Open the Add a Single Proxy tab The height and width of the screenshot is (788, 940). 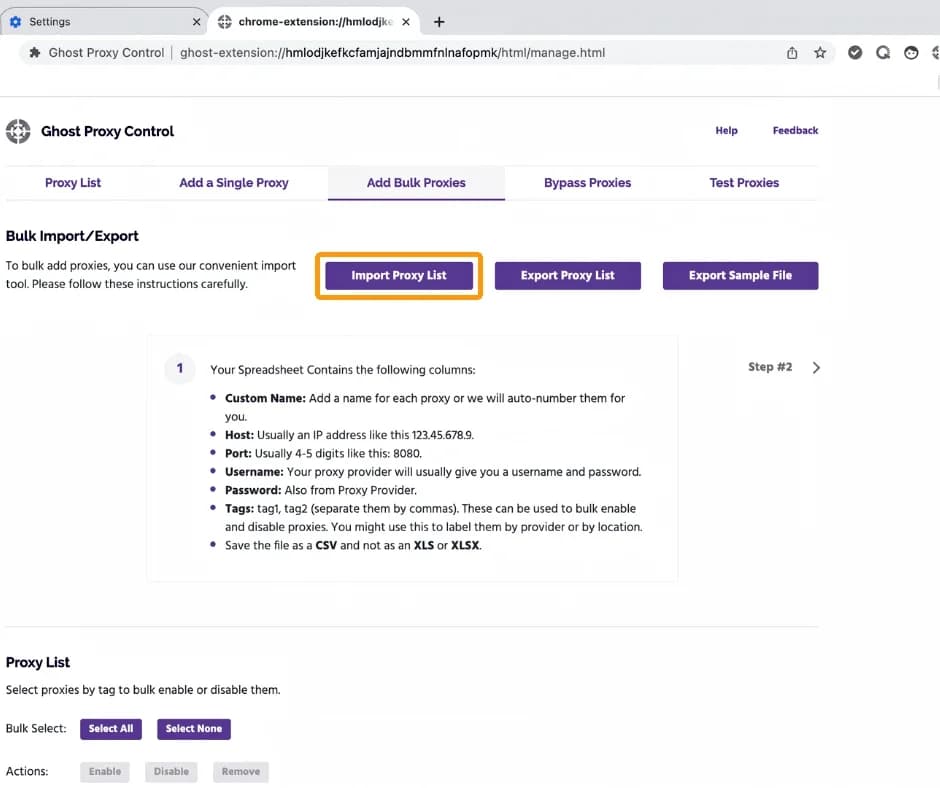233,183
